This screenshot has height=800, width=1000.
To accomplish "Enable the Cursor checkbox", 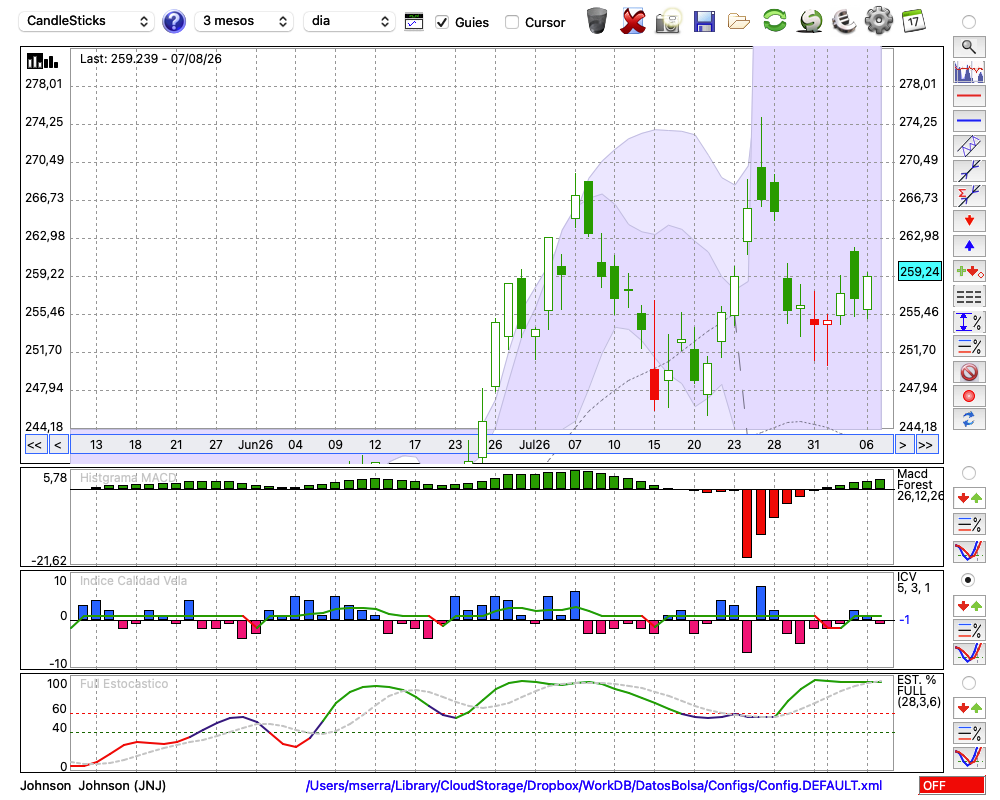I will coord(511,22).
